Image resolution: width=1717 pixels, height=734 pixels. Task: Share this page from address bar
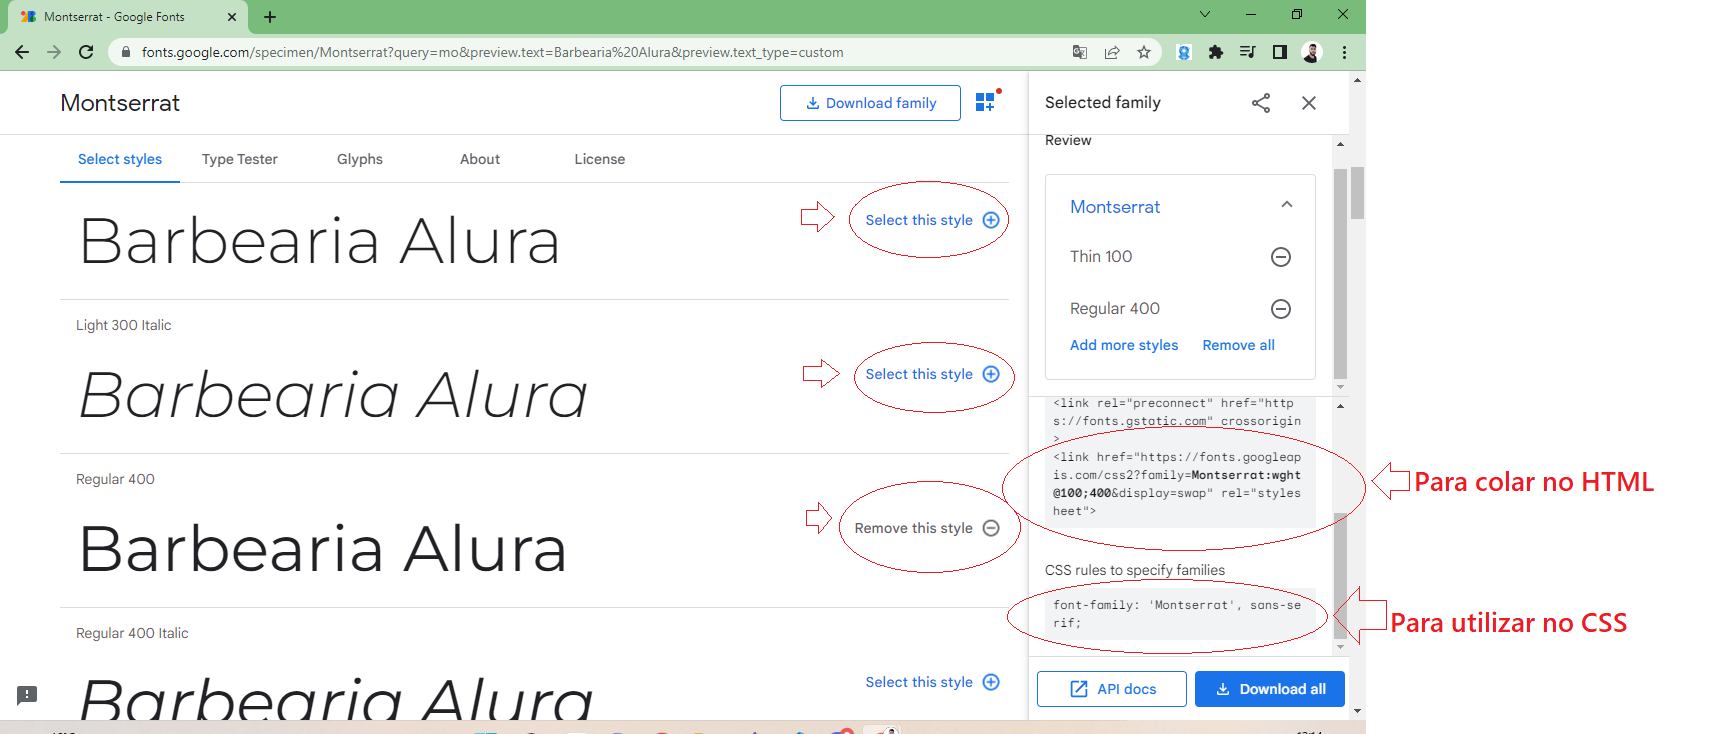(1112, 52)
